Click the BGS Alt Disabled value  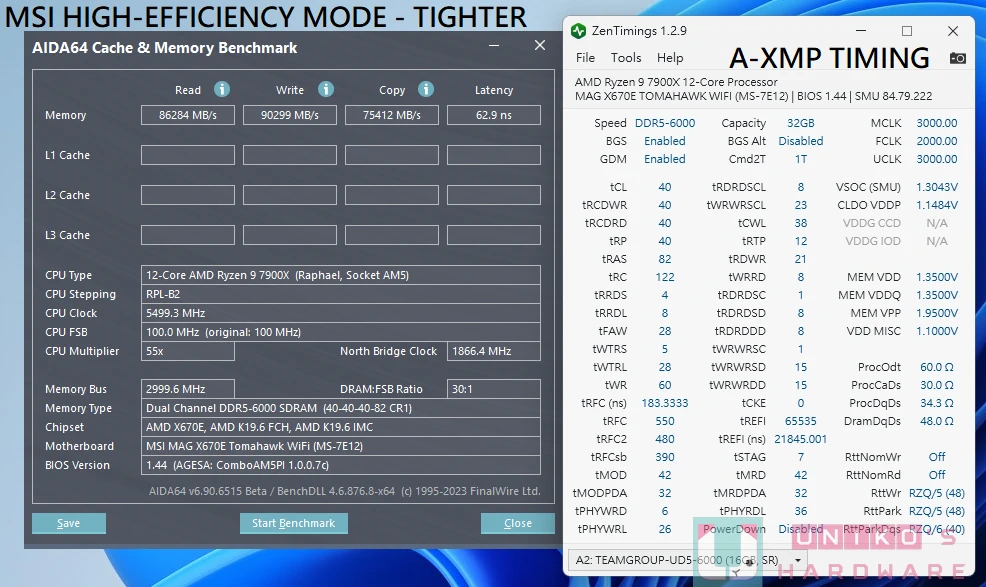click(x=800, y=141)
